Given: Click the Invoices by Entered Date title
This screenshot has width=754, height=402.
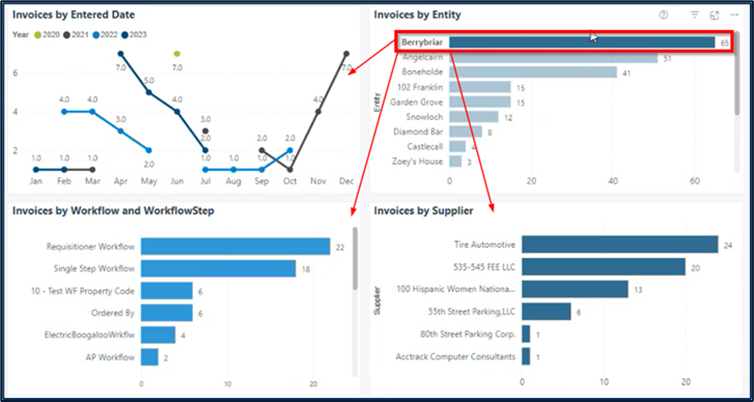Looking at the screenshot, I should (74, 15).
